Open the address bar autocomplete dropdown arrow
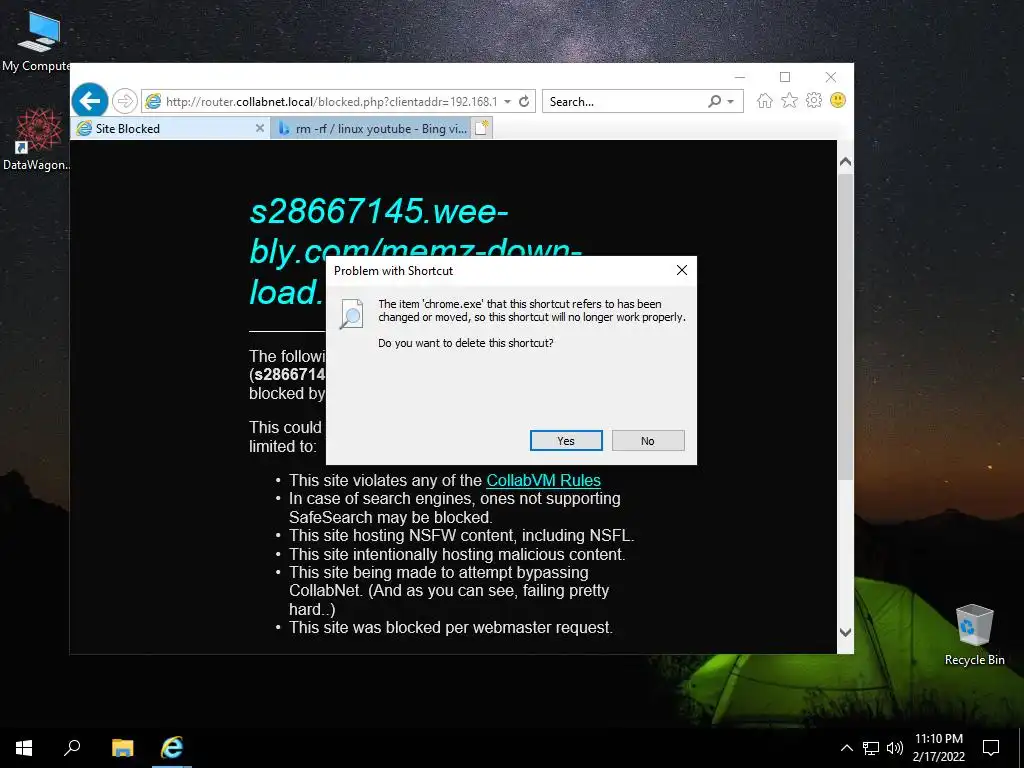Screen dimensions: 1024x768 507,101
